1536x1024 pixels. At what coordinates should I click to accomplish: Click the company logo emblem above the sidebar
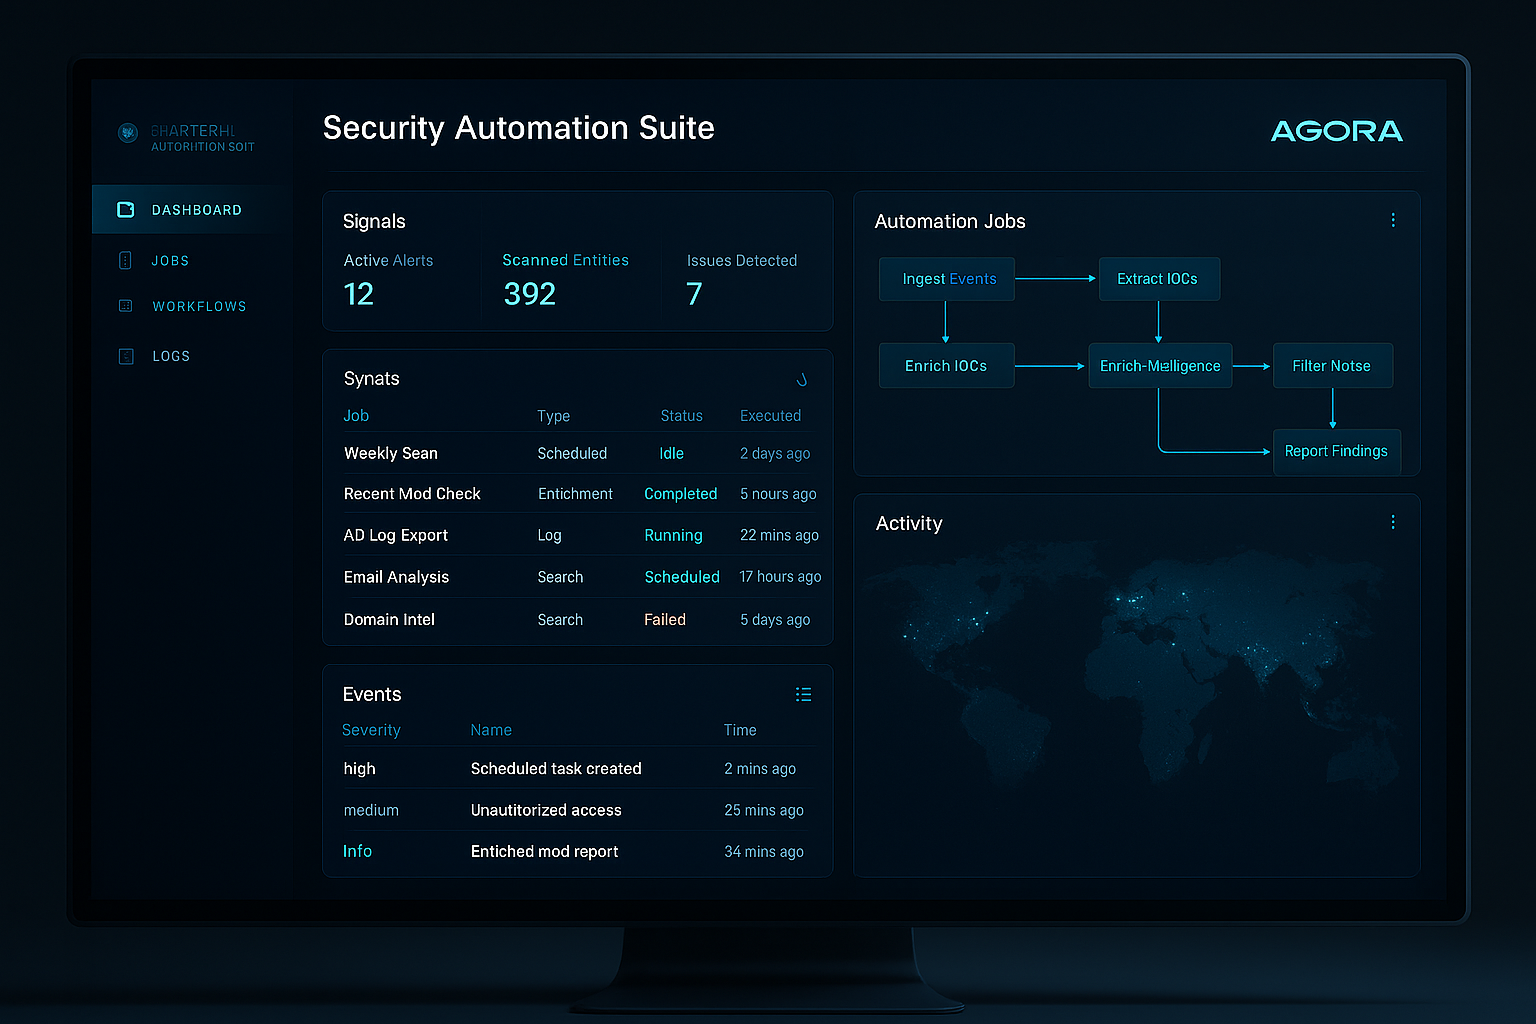click(128, 133)
